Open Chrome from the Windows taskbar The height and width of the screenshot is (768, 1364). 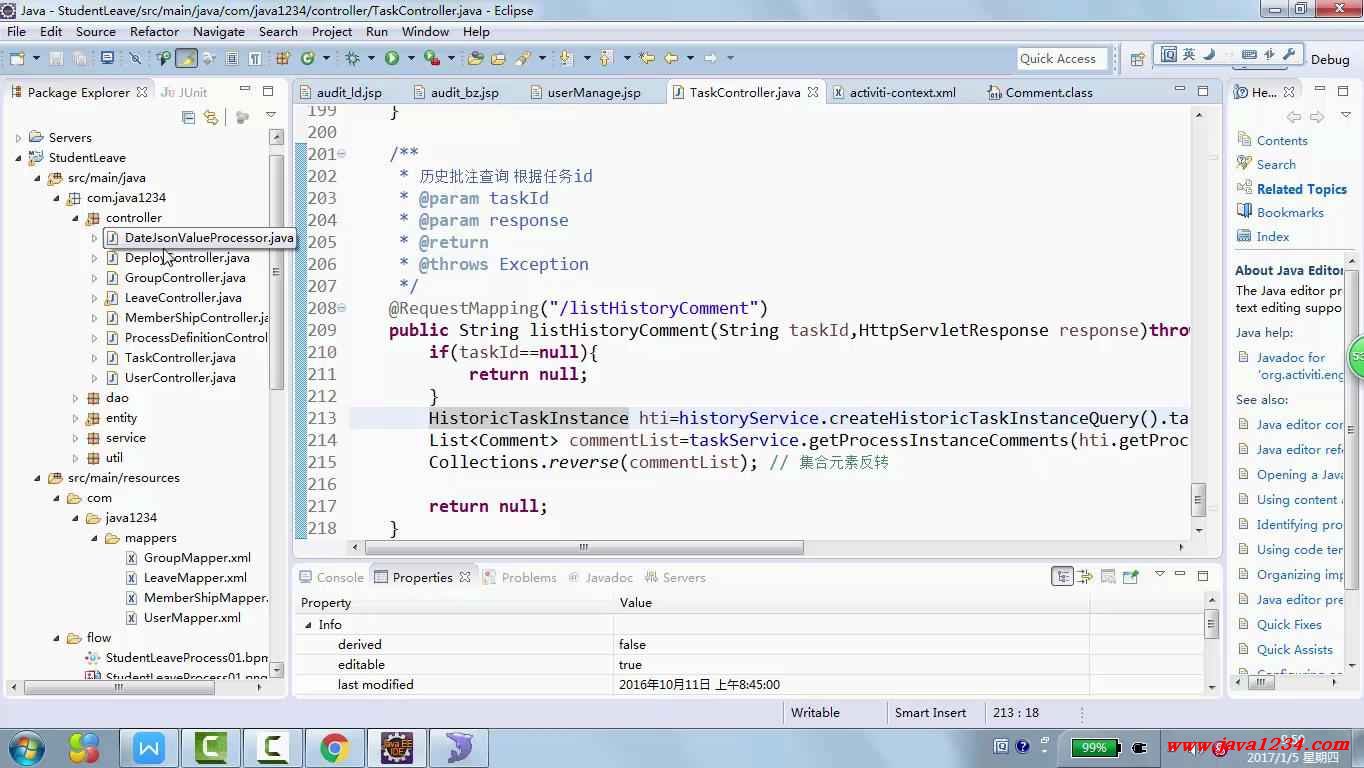[335, 747]
